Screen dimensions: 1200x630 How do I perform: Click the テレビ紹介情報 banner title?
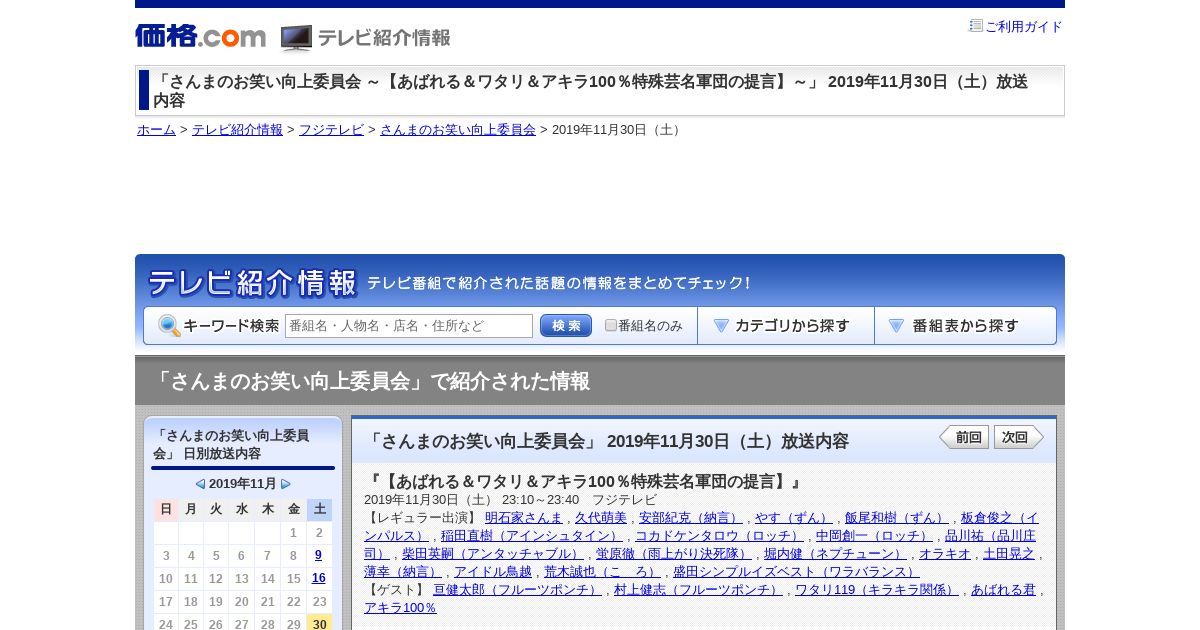click(252, 283)
